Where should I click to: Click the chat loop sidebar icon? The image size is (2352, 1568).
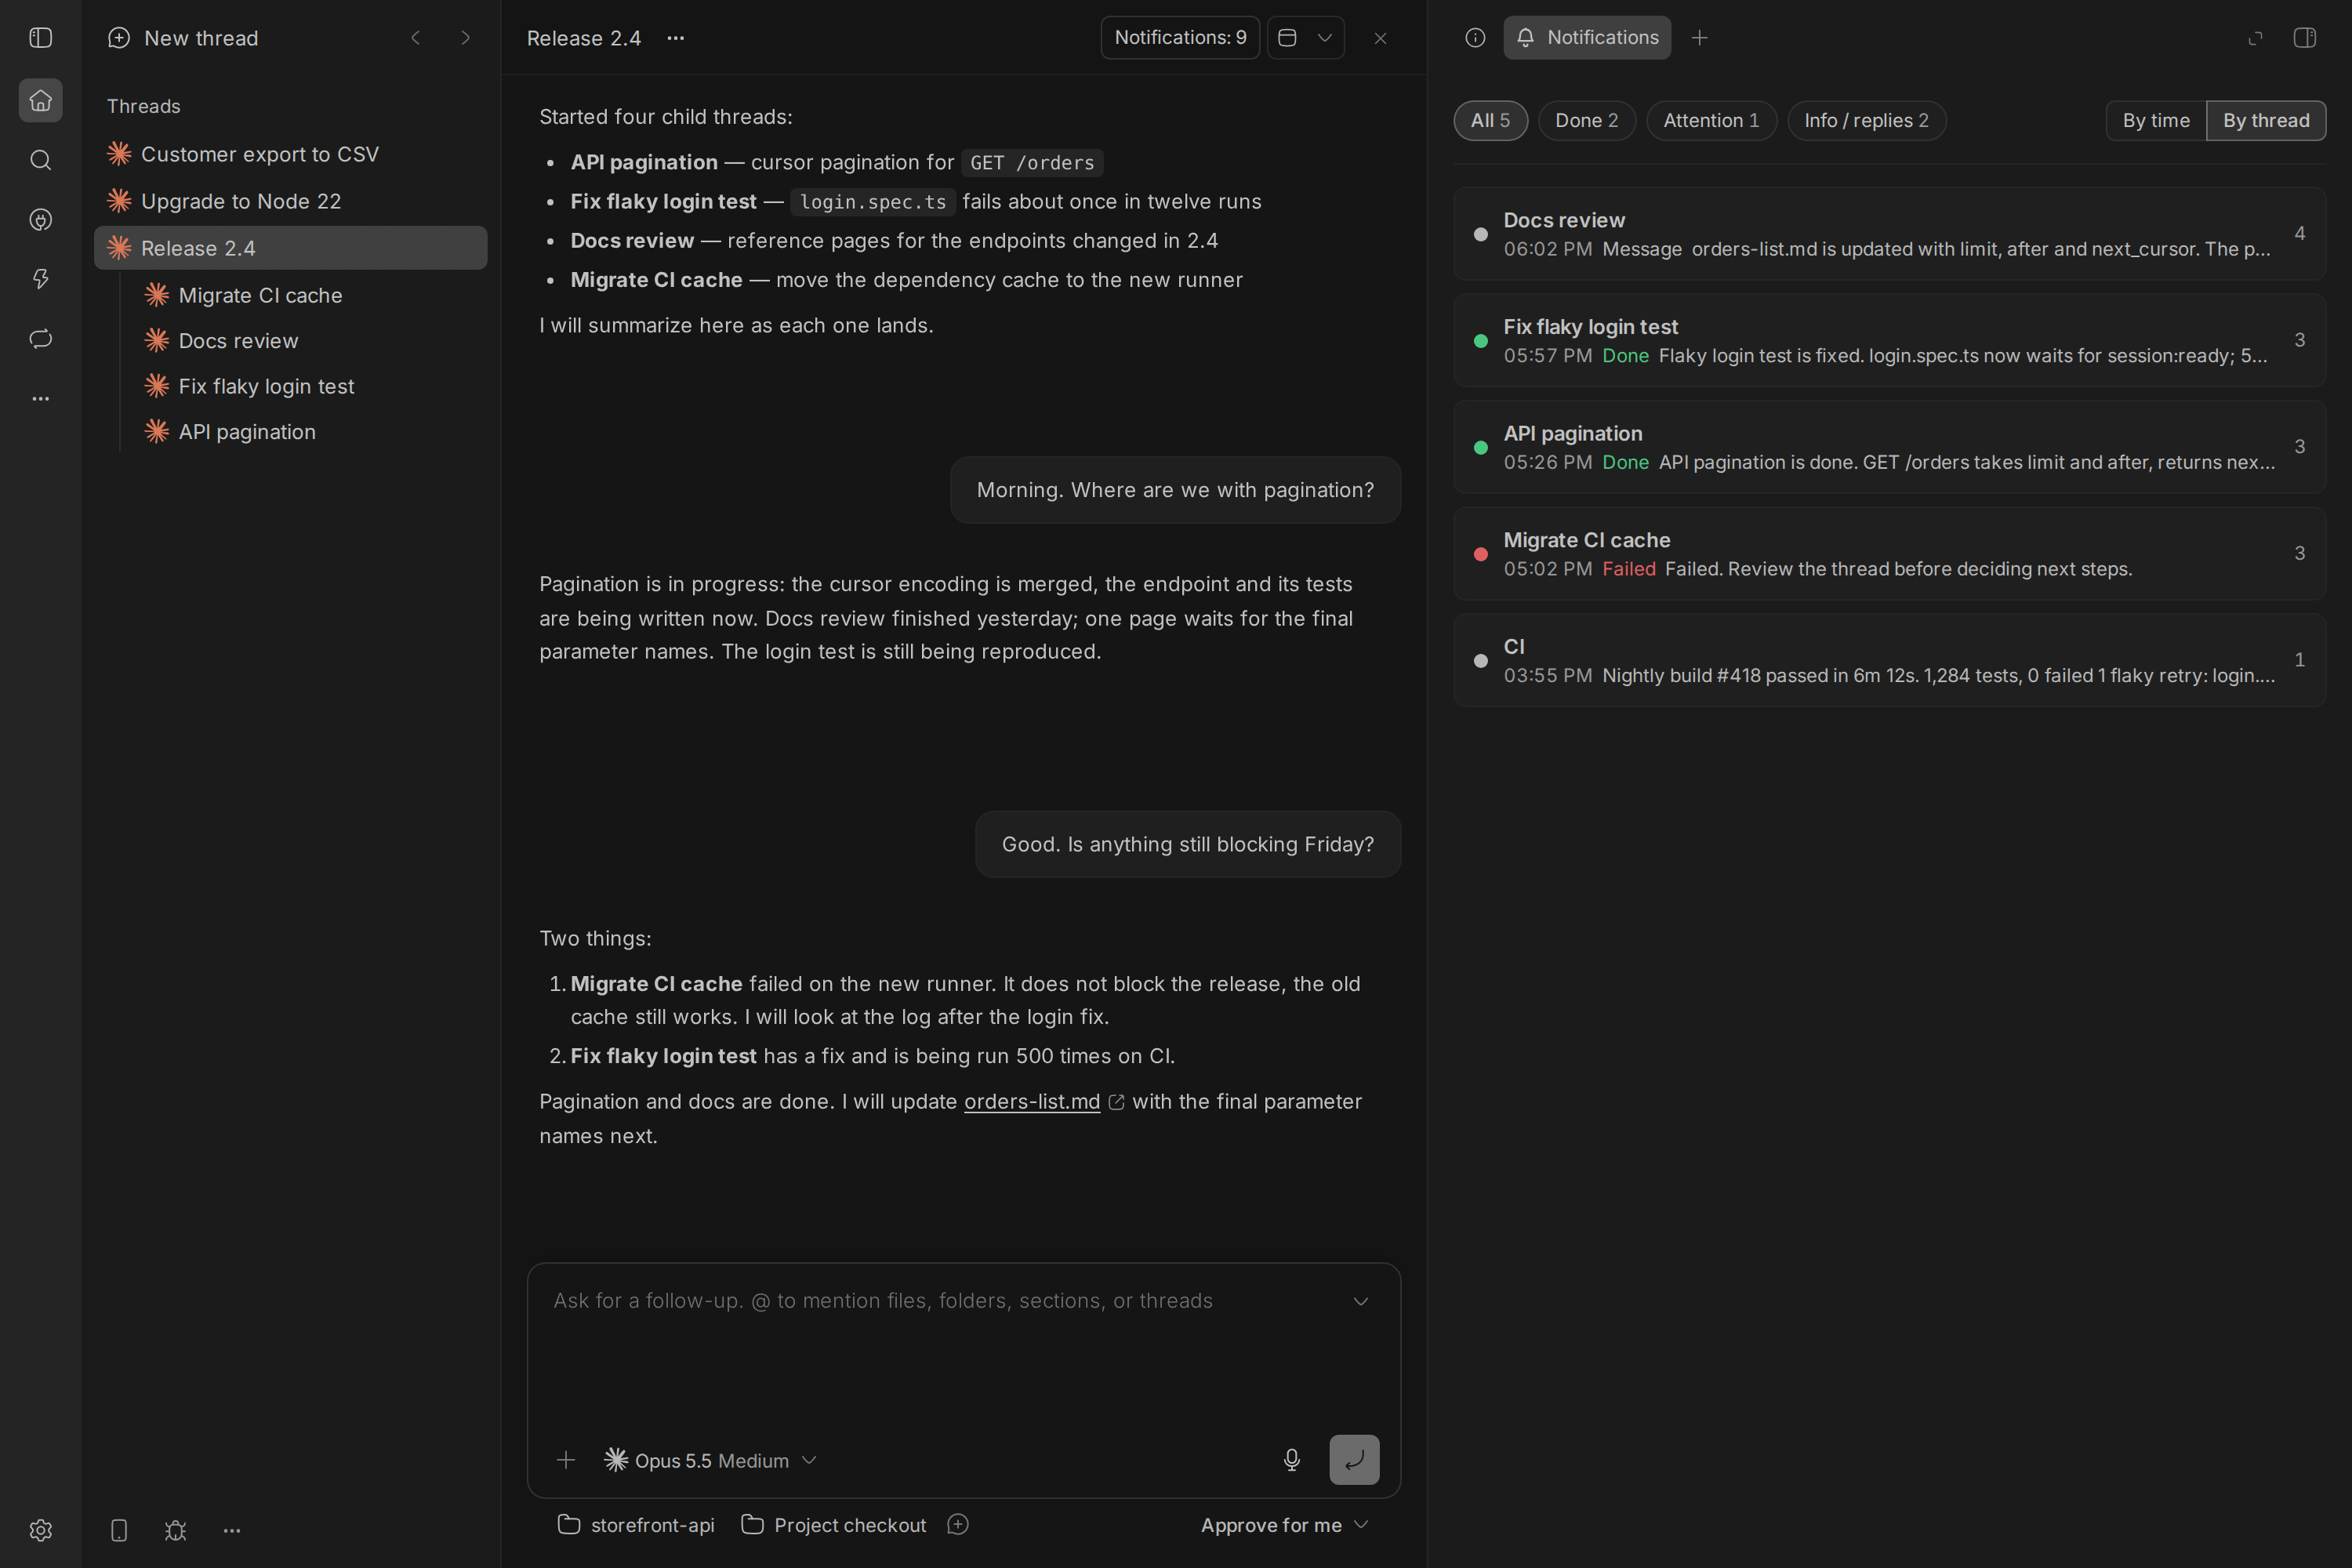pyautogui.click(x=41, y=339)
